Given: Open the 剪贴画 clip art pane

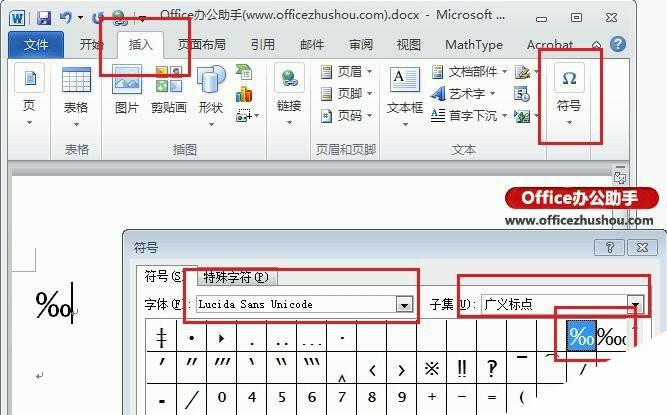Looking at the screenshot, I should 169,90.
